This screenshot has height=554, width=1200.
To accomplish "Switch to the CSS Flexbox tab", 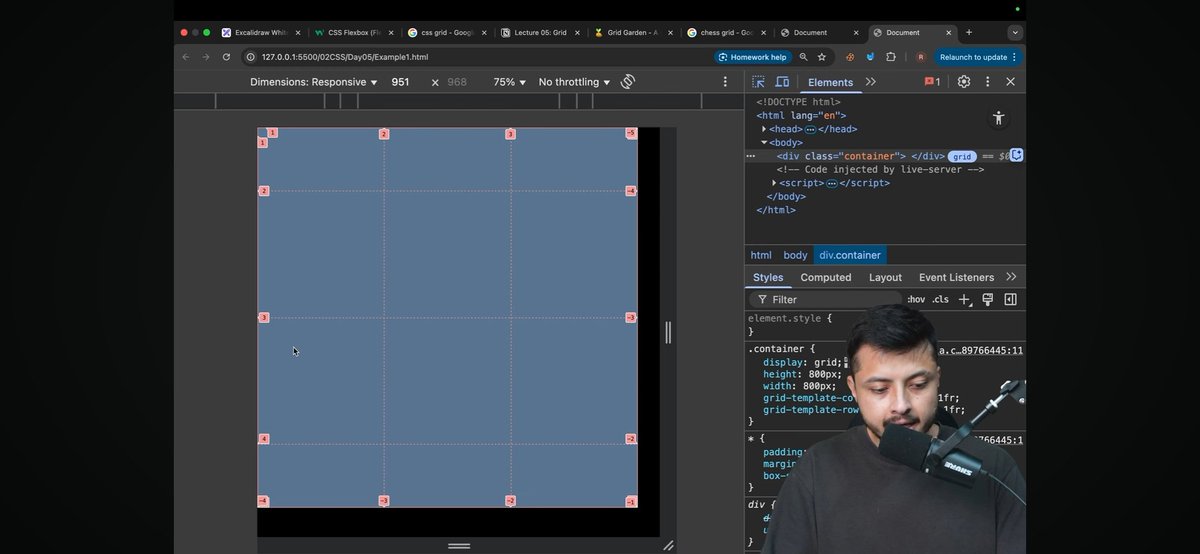I will (x=352, y=32).
